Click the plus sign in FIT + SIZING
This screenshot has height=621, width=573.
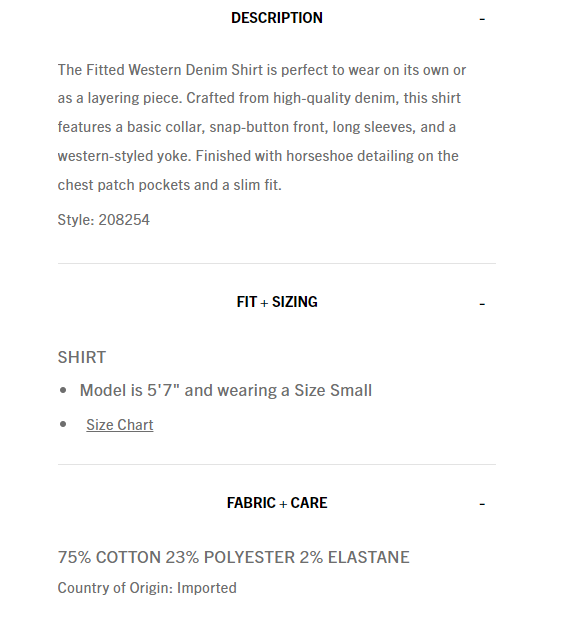264,303
